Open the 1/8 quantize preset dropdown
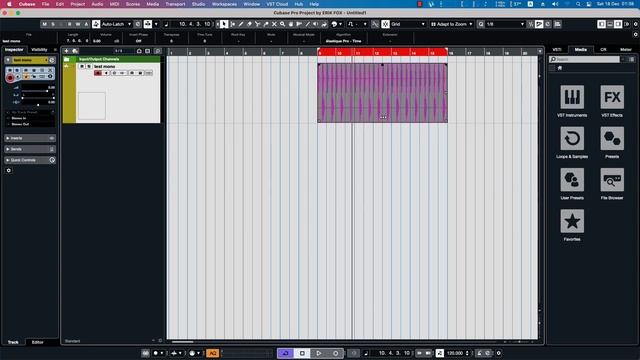640x360 pixels. pyautogui.click(x=505, y=24)
